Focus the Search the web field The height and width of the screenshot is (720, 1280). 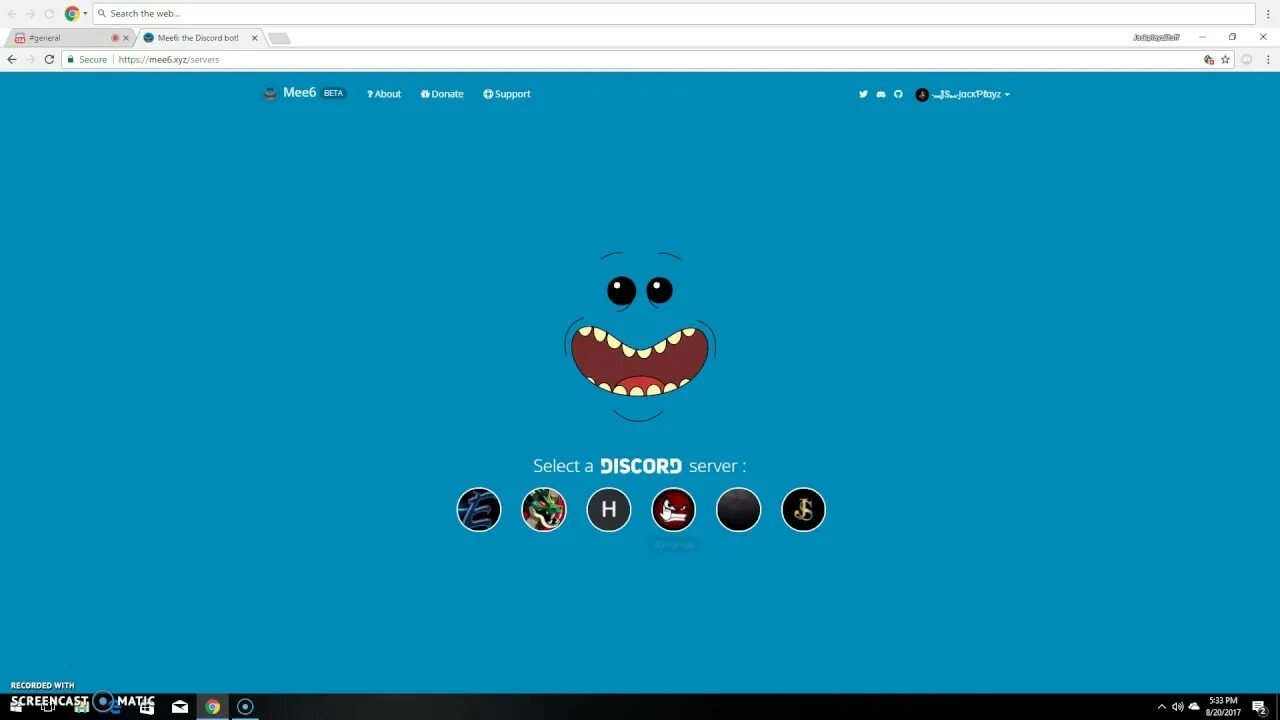(674, 14)
